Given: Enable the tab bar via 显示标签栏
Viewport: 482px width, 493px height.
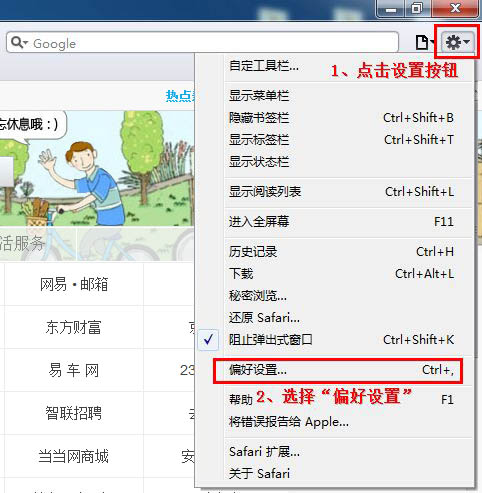Looking at the screenshot, I should click(x=335, y=140).
